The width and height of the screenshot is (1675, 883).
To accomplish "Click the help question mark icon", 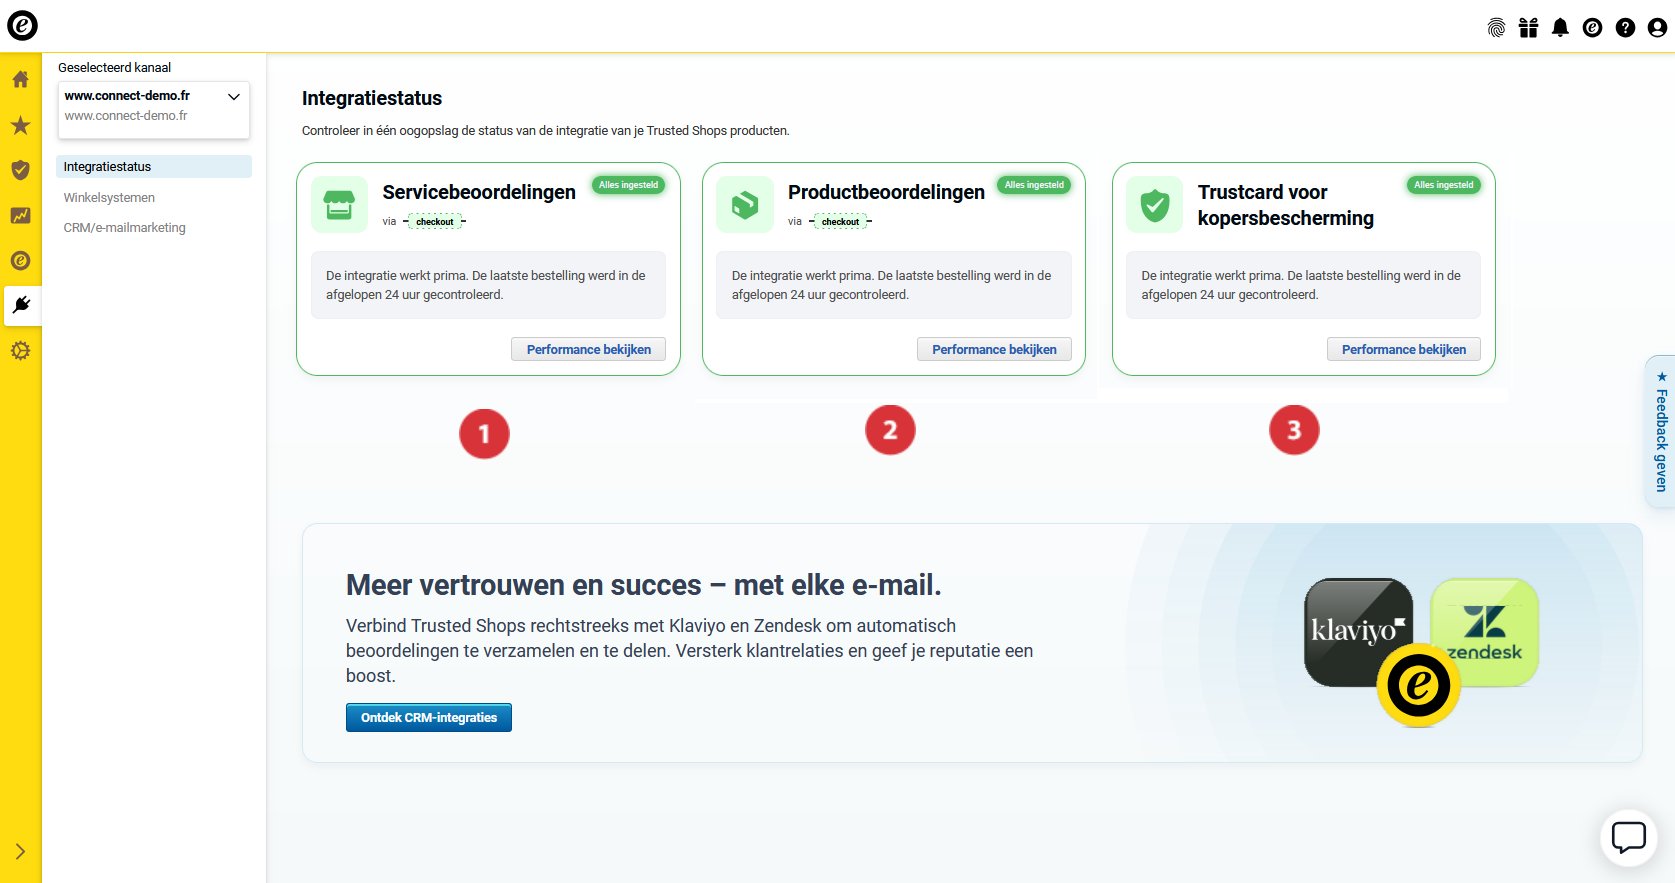I will point(1625,28).
